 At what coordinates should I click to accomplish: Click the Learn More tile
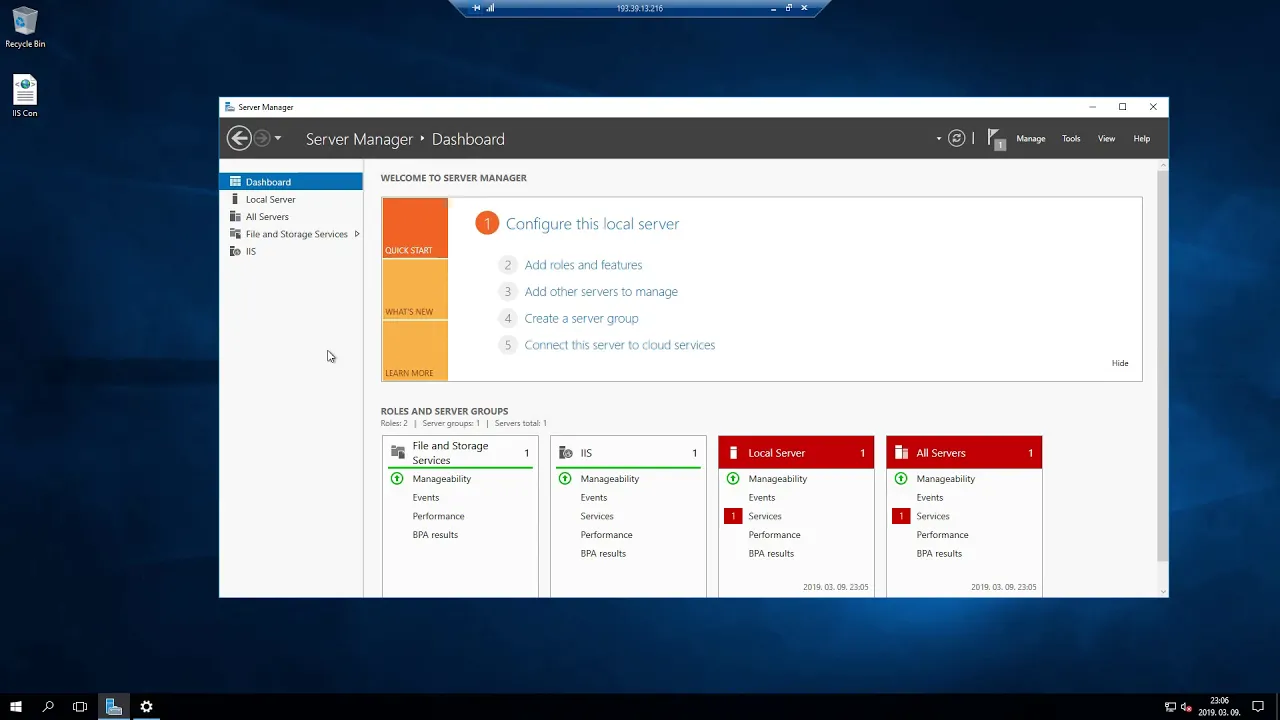click(x=415, y=350)
